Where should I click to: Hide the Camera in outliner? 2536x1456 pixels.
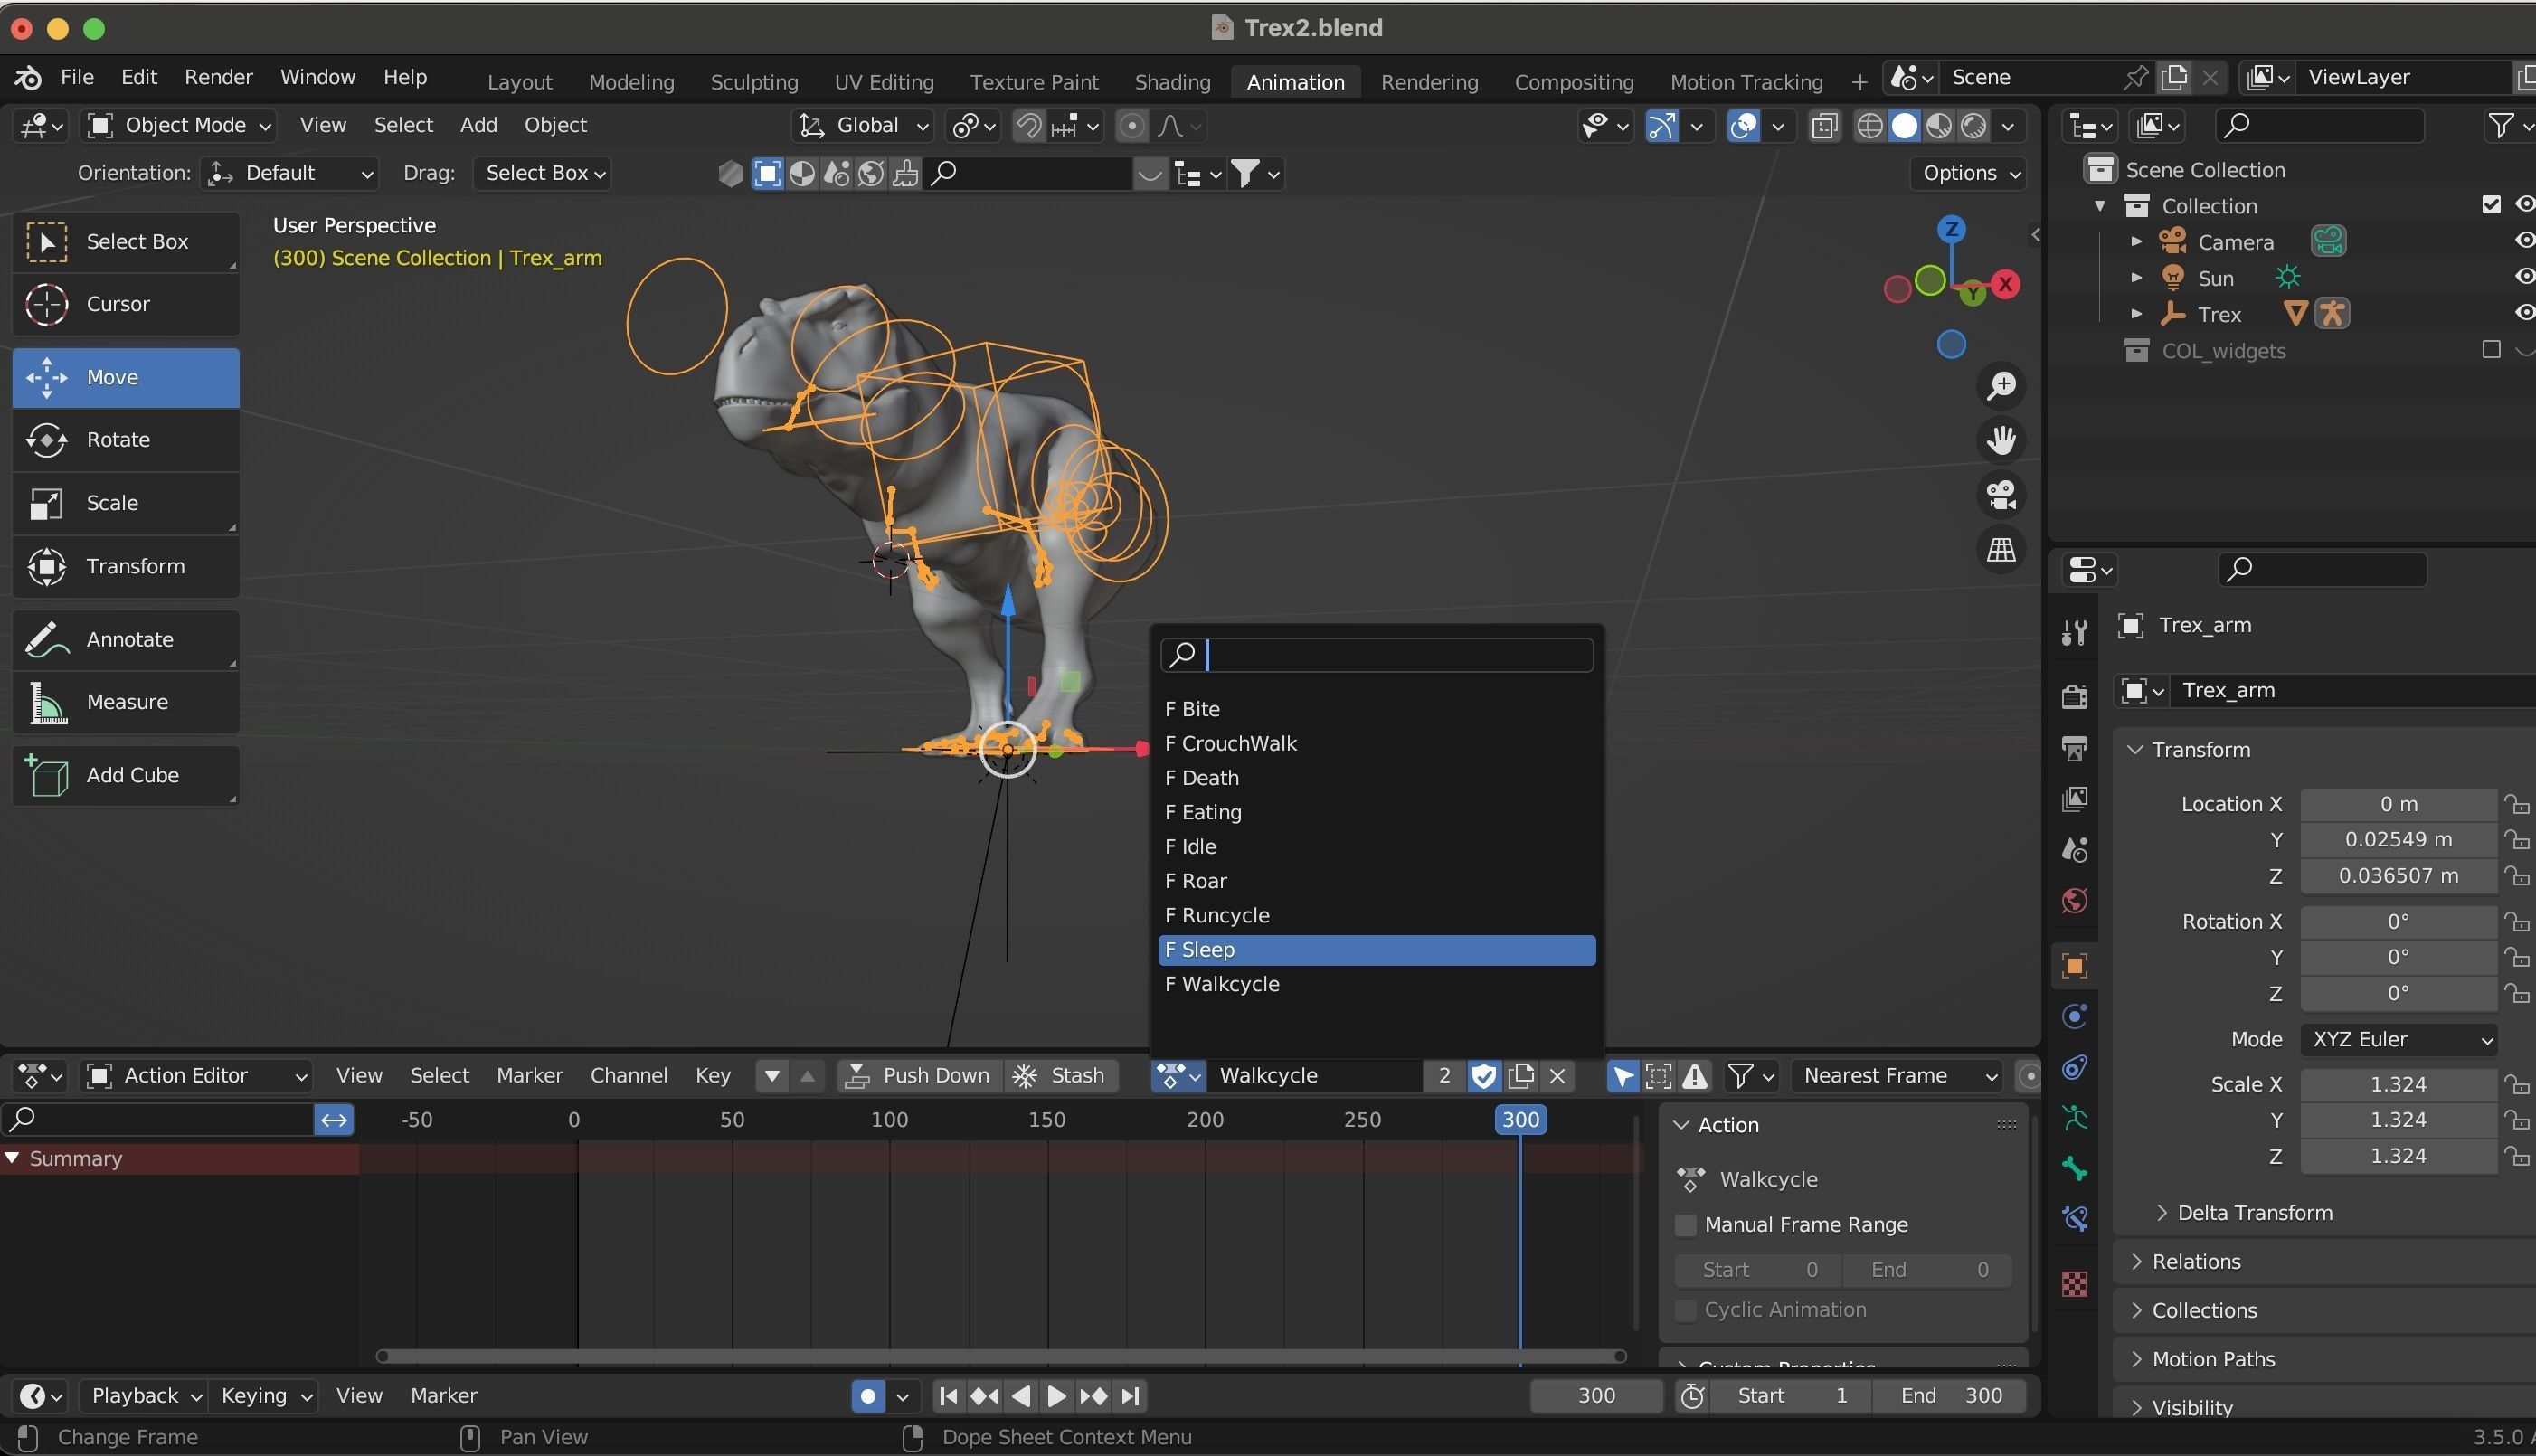[2523, 241]
